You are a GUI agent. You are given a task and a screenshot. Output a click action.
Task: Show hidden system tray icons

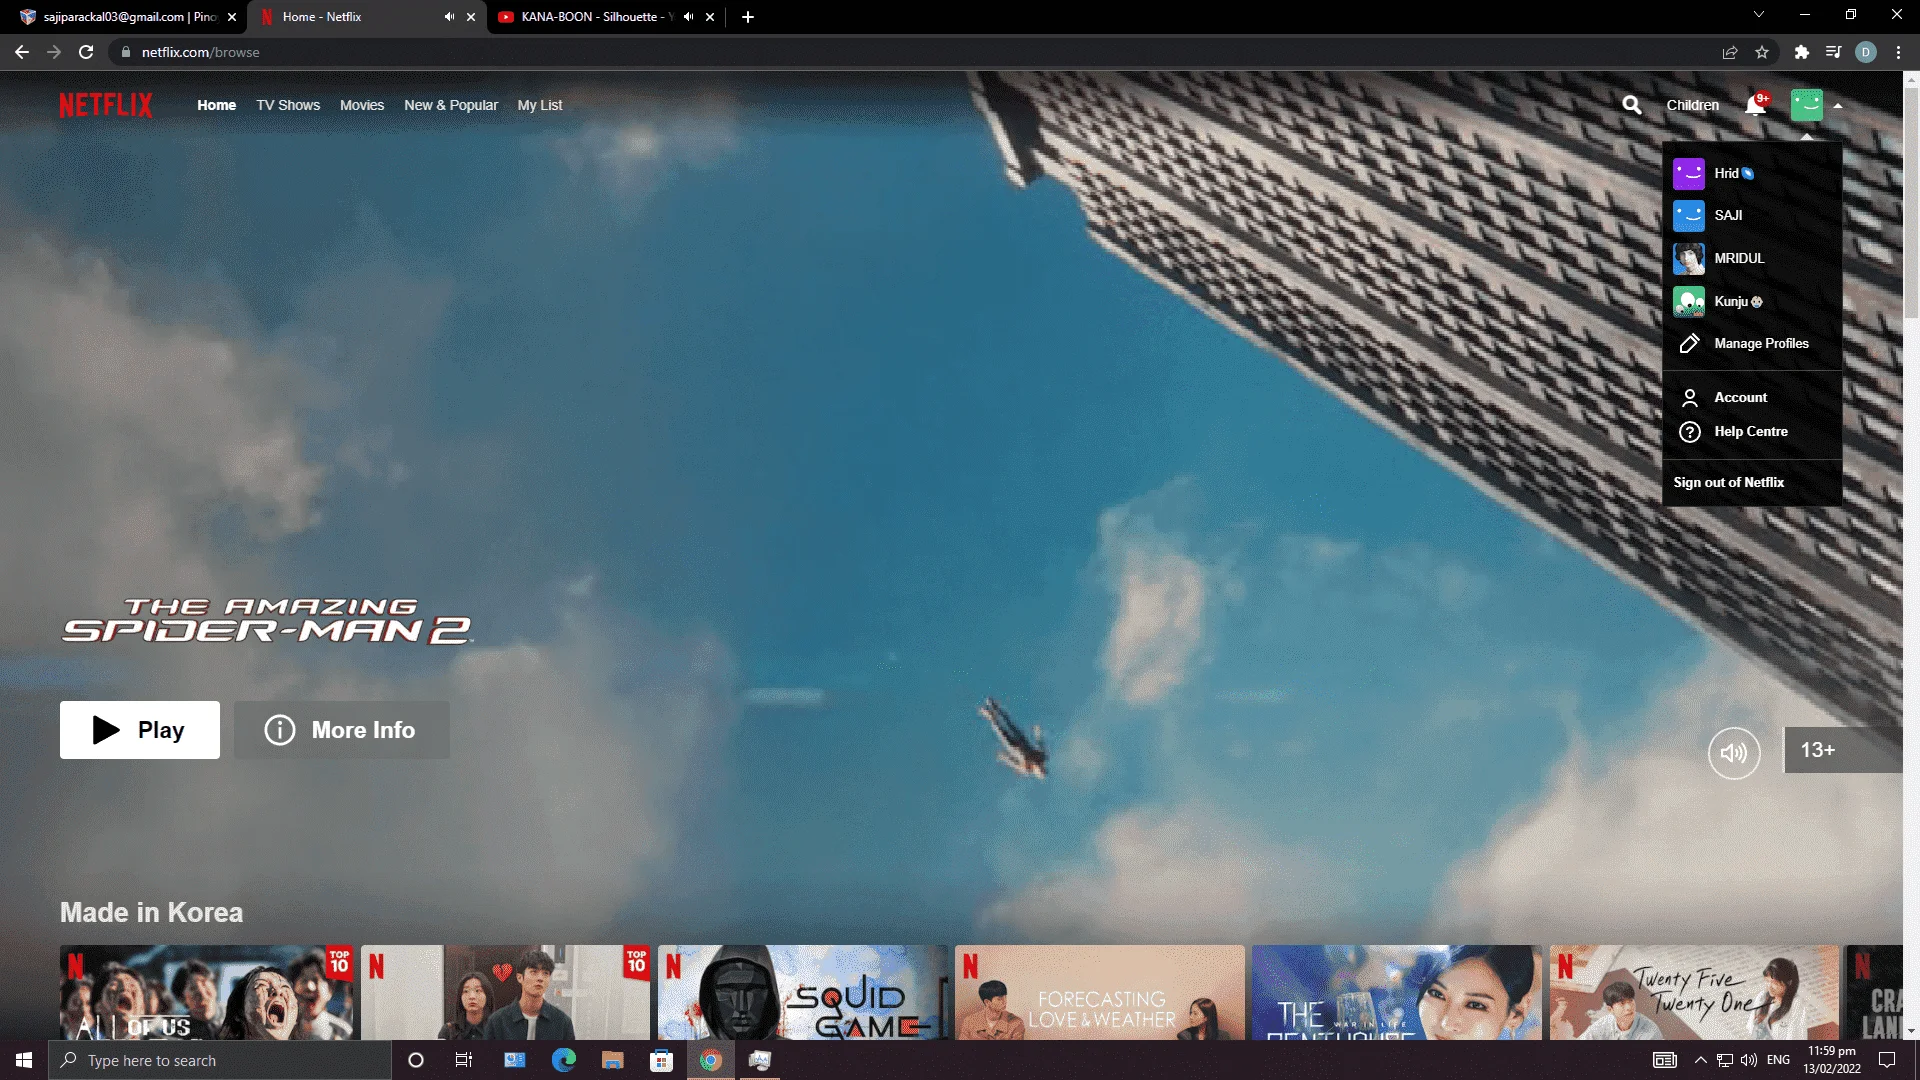[x=1700, y=1060]
